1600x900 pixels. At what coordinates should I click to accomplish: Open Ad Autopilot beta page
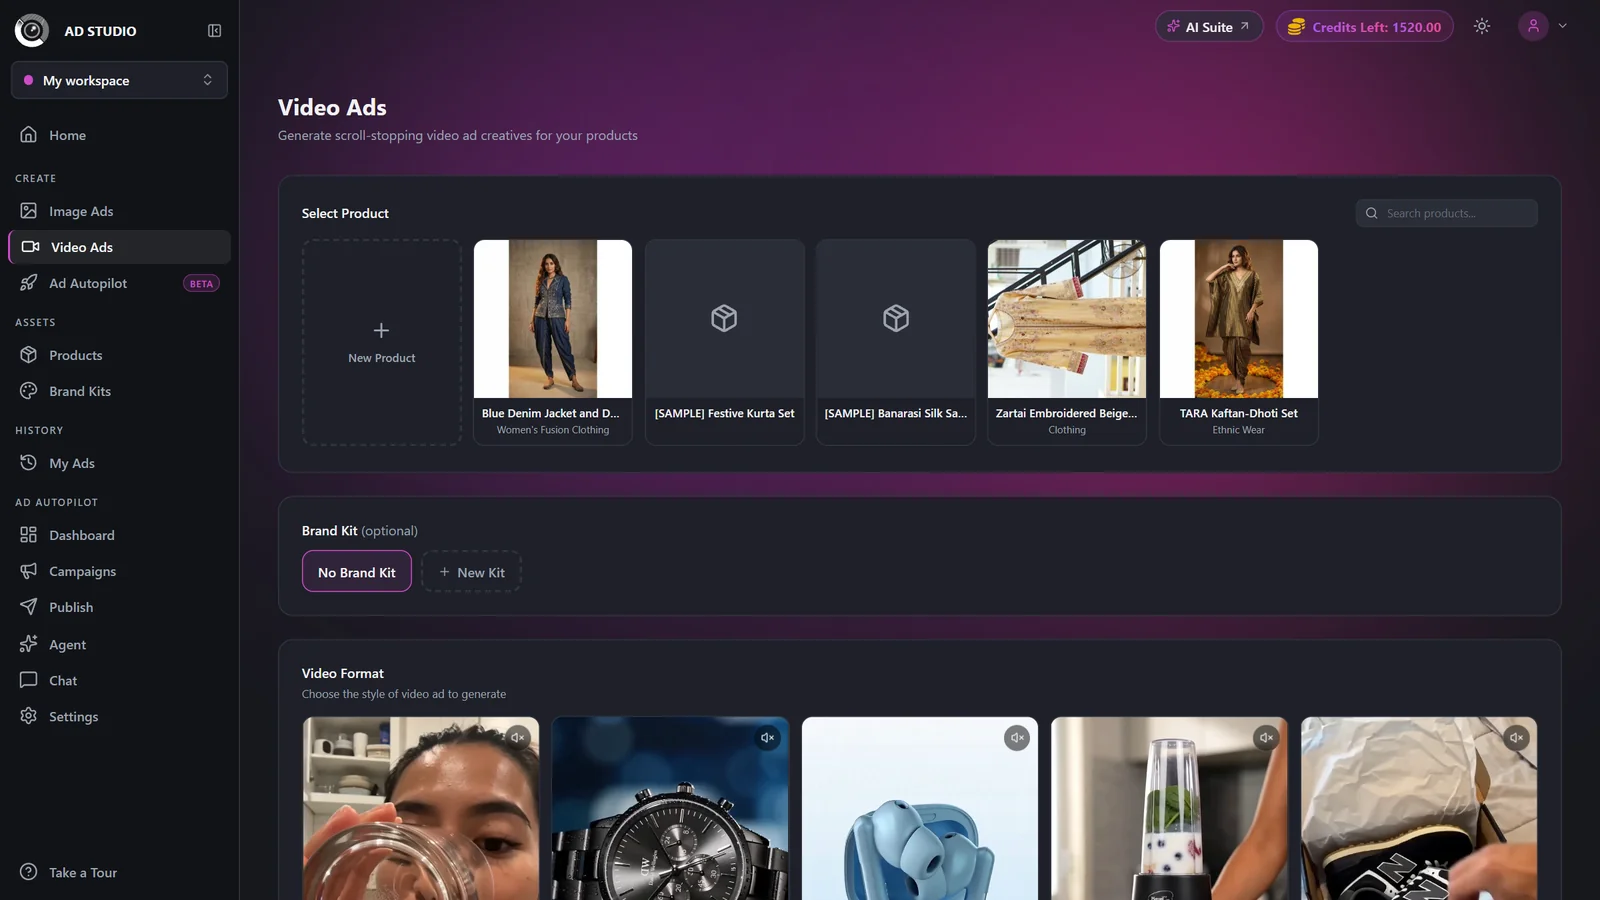tap(119, 283)
